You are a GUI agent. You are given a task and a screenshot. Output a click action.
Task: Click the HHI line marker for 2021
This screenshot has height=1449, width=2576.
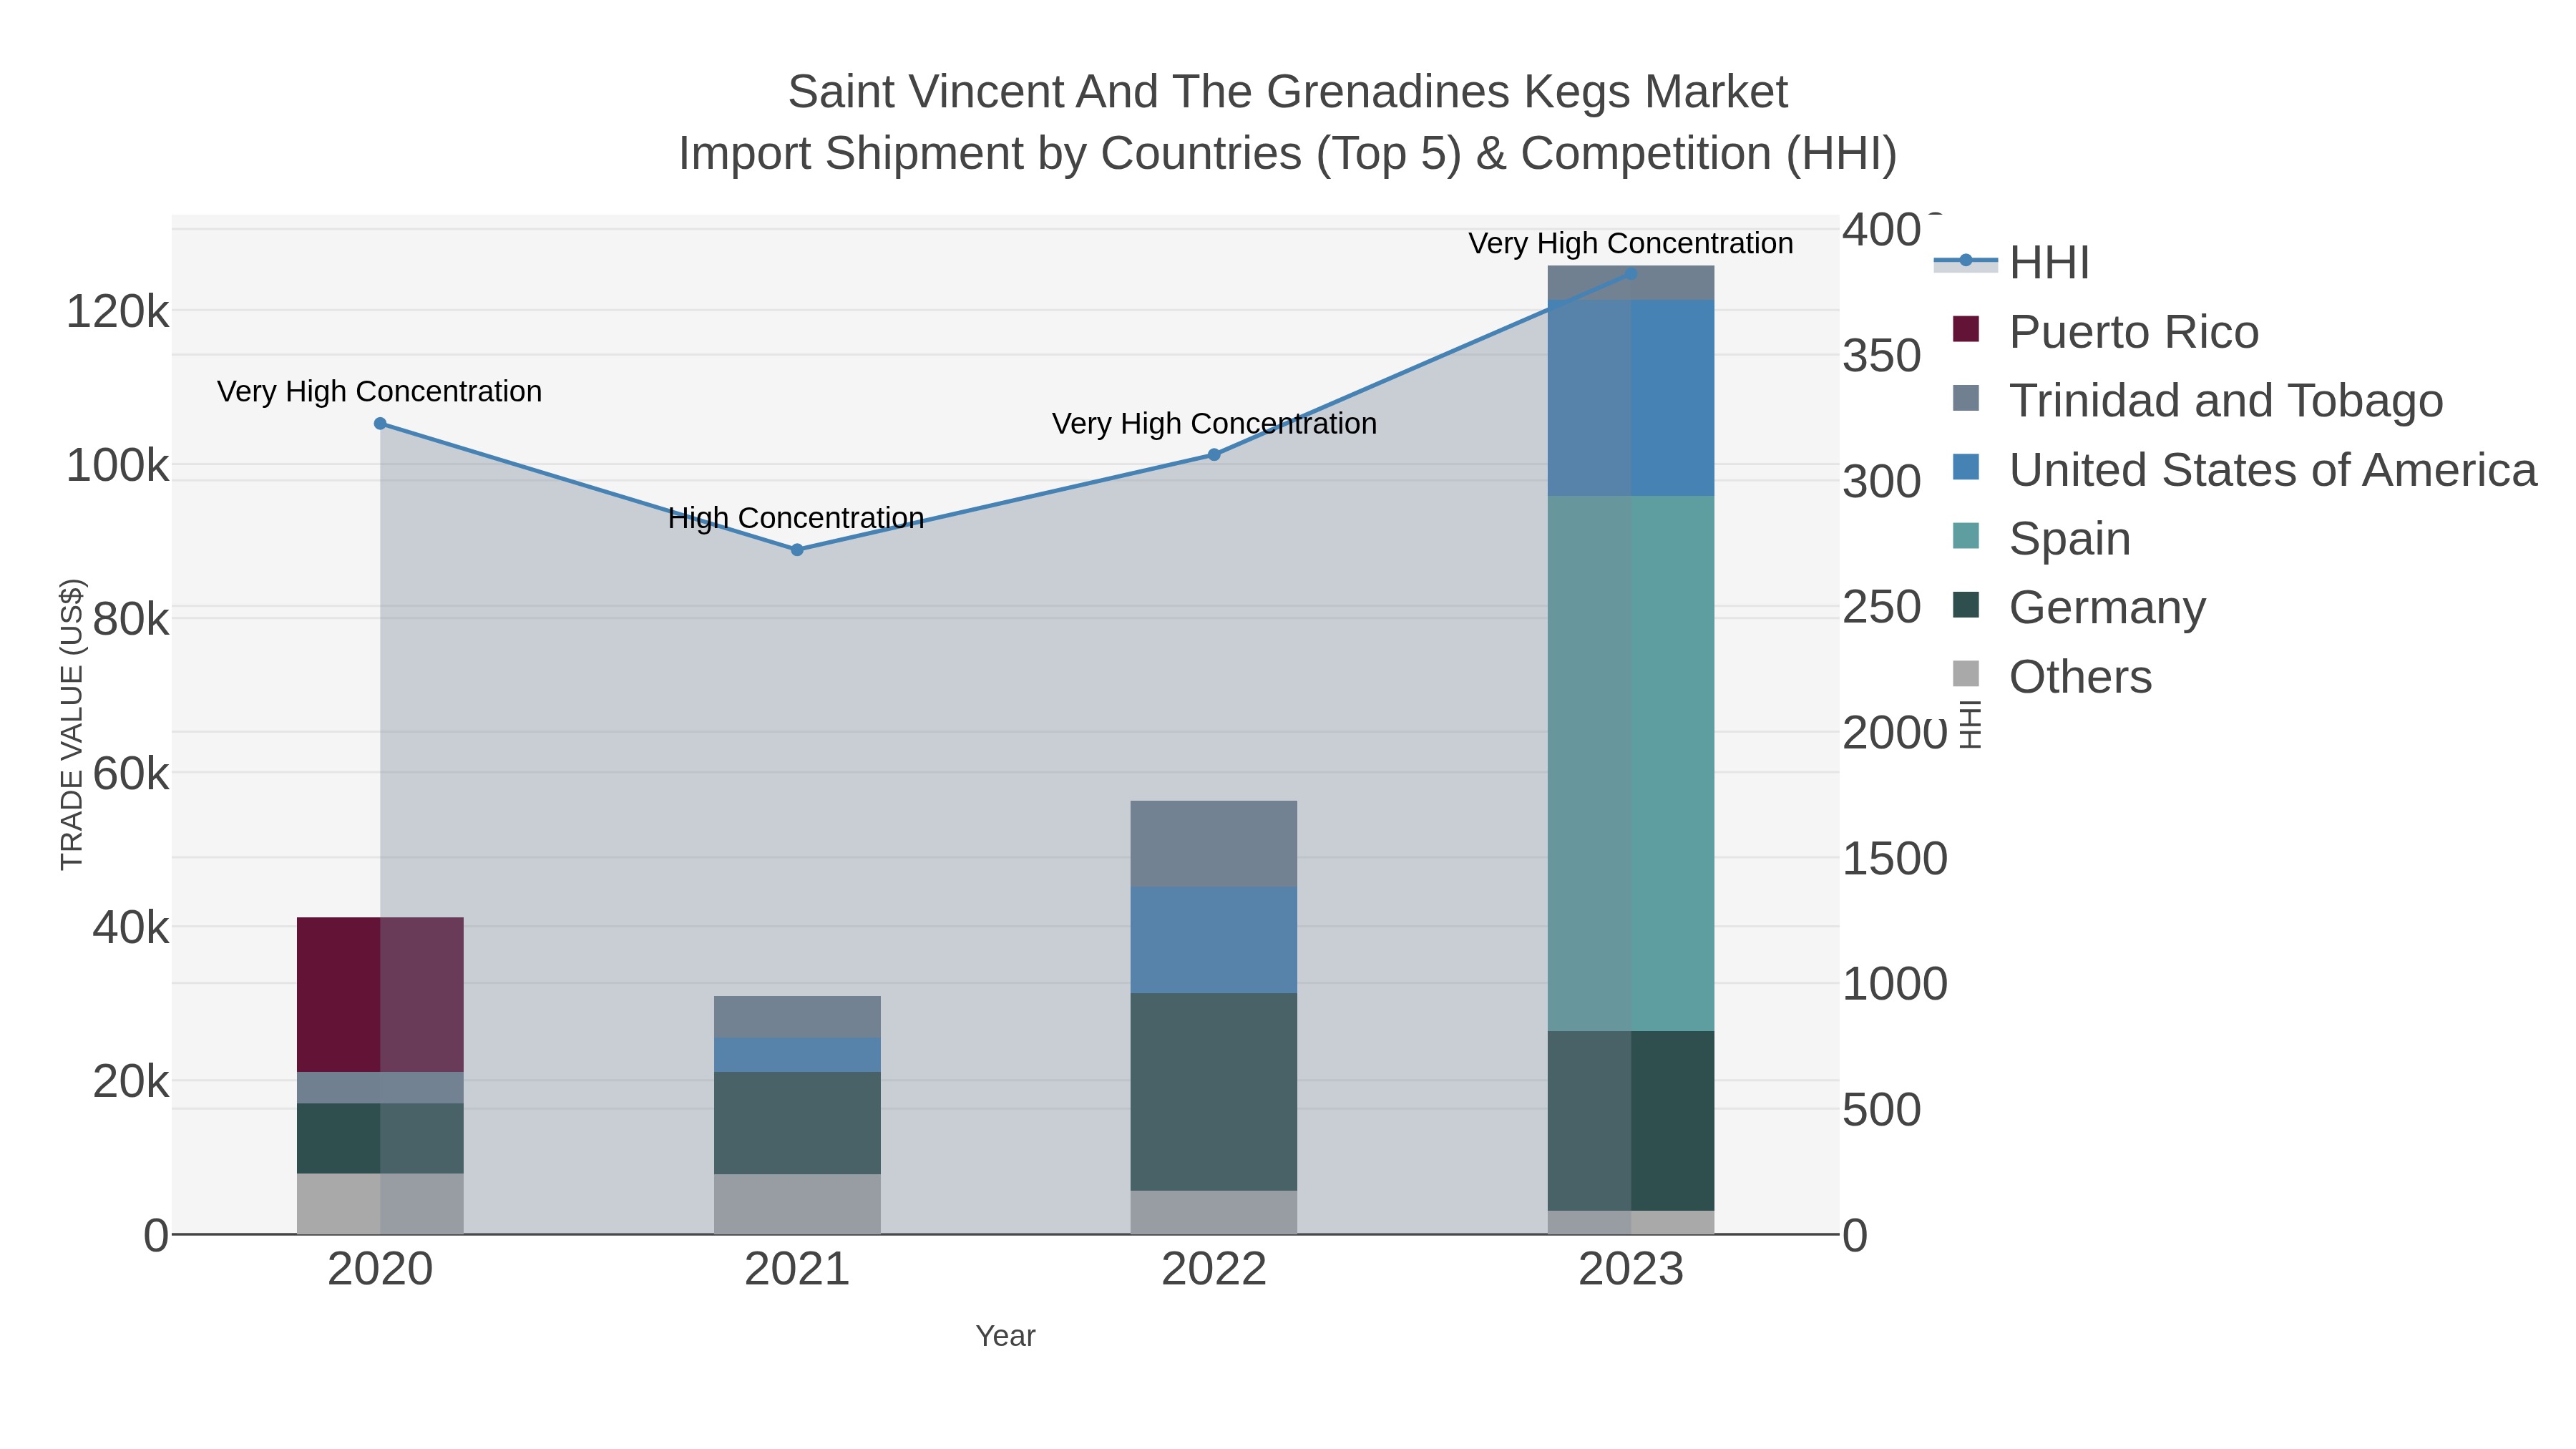[x=797, y=550]
